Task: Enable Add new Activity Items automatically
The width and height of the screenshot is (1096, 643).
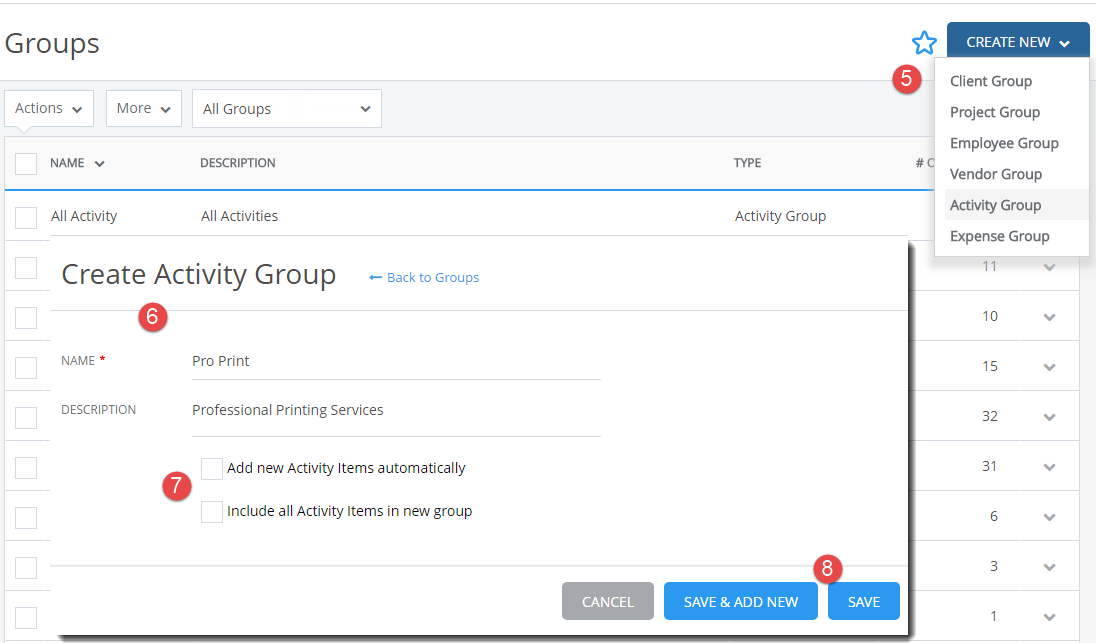Action: pyautogui.click(x=212, y=469)
